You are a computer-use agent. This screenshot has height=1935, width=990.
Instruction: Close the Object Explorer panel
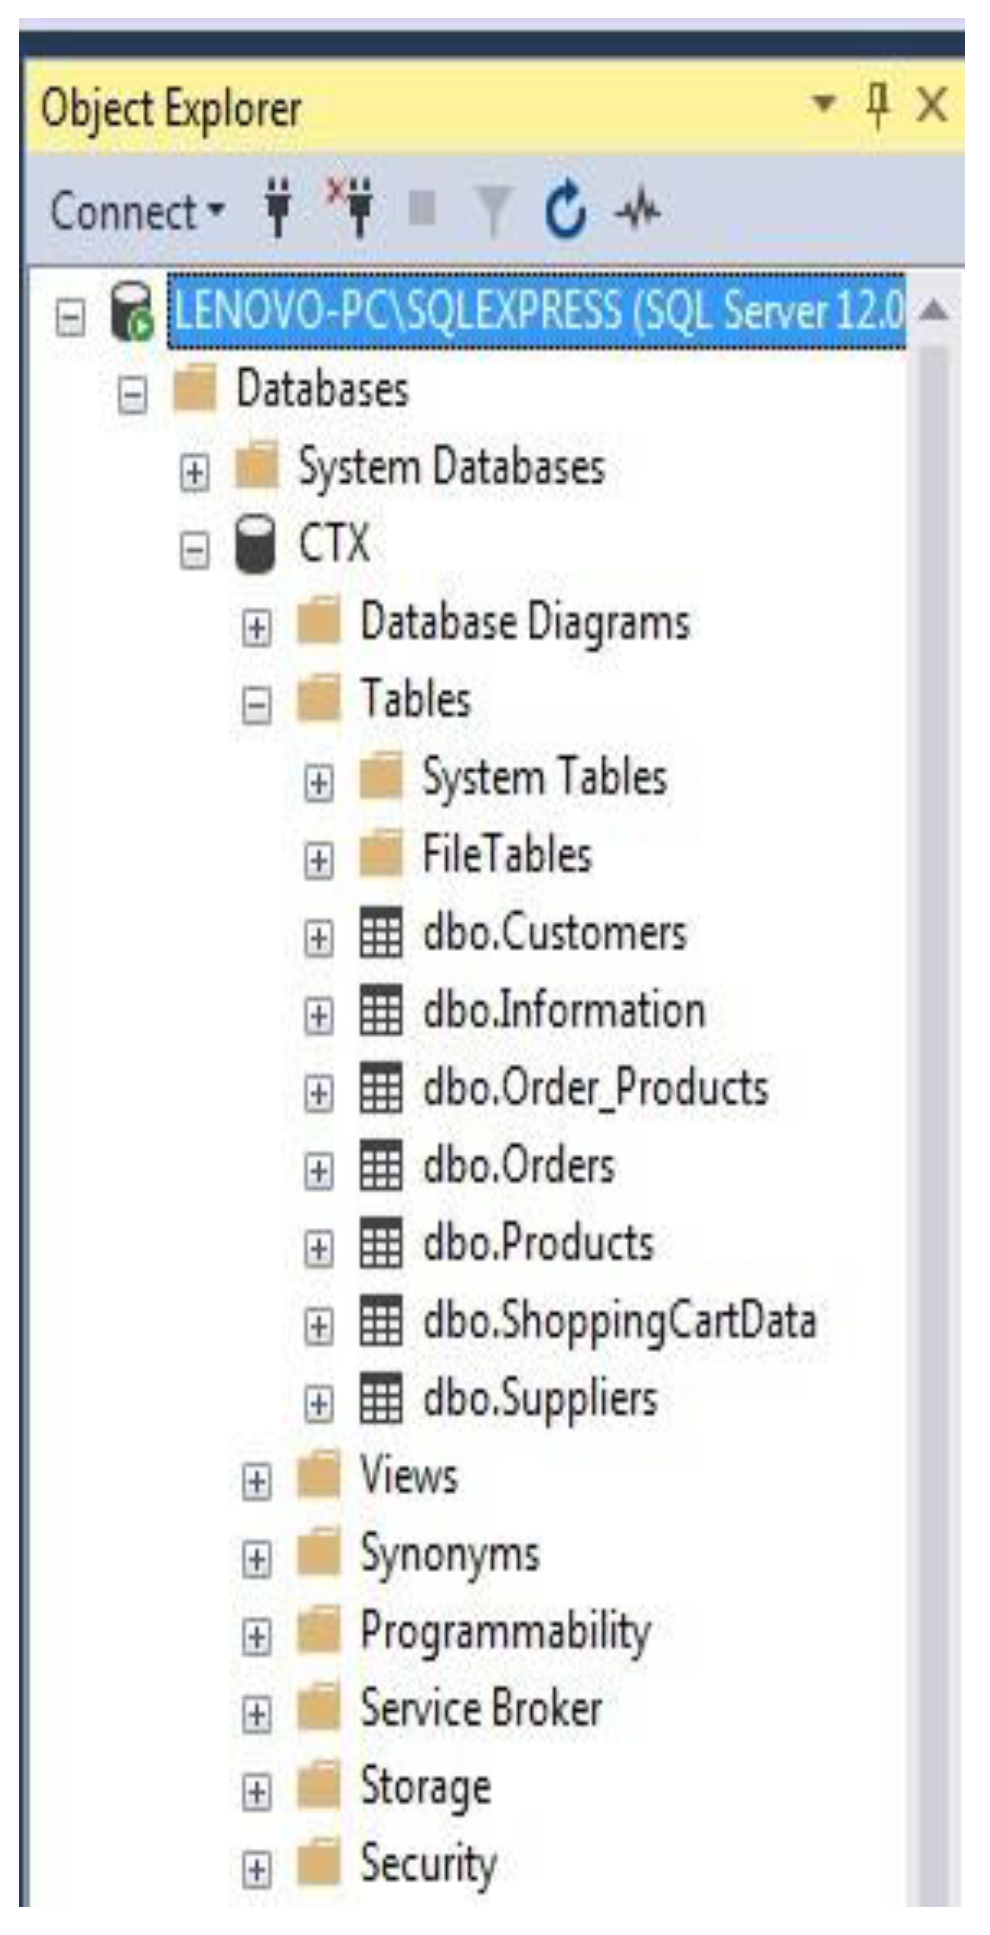click(932, 104)
